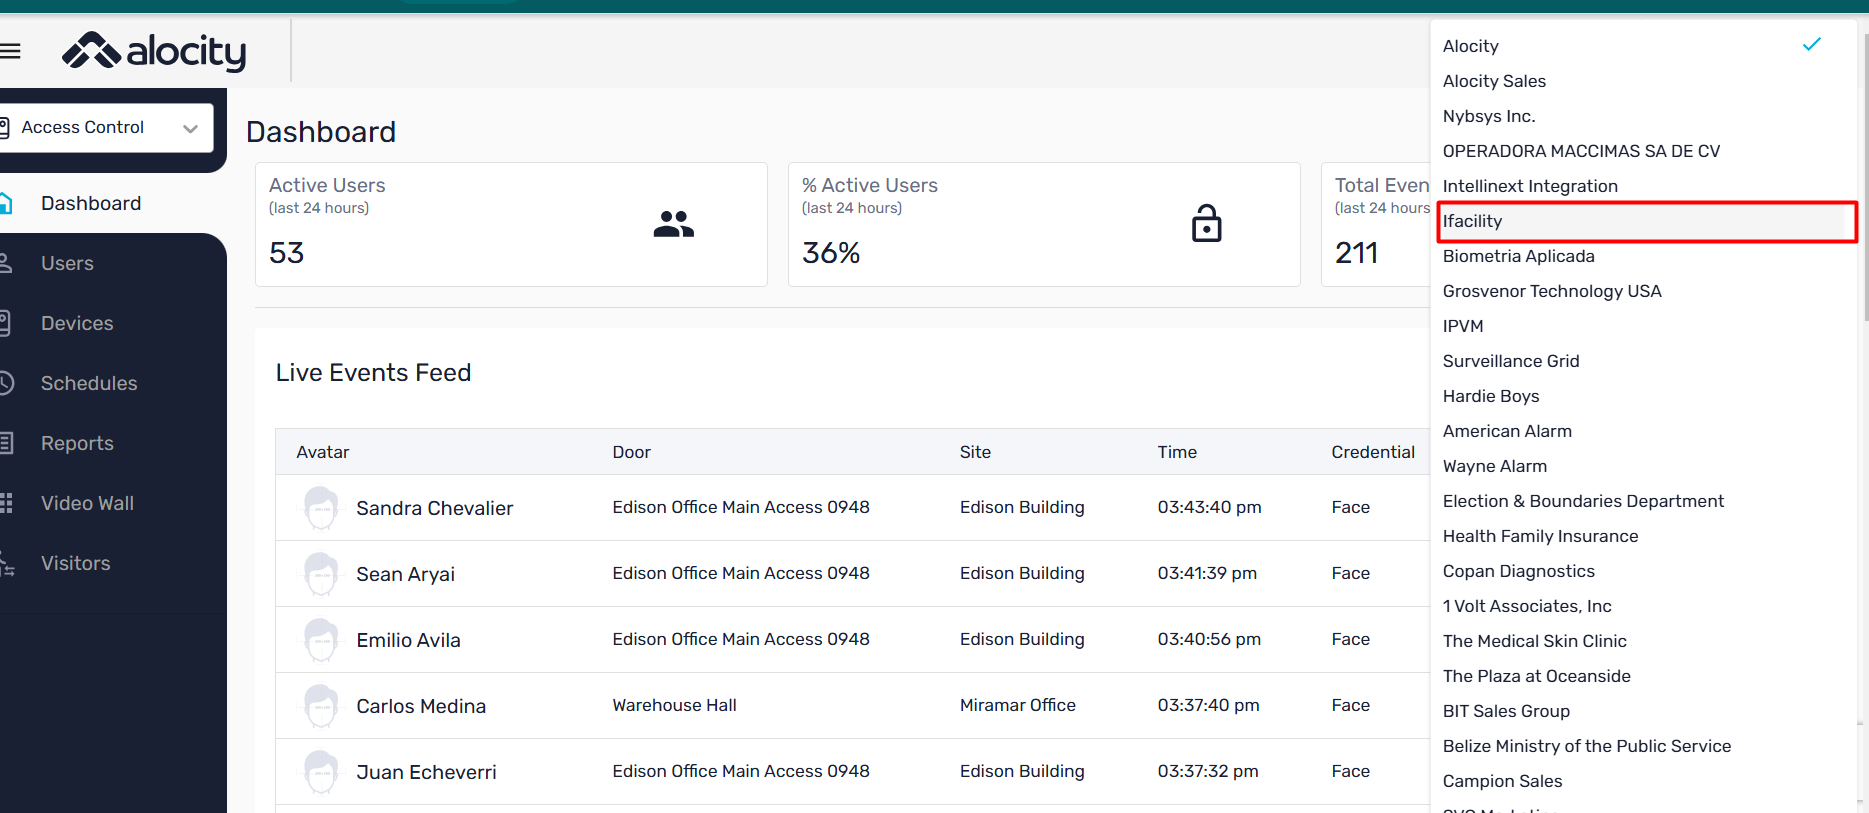Click the name Sandra Chevalier

click(x=435, y=508)
